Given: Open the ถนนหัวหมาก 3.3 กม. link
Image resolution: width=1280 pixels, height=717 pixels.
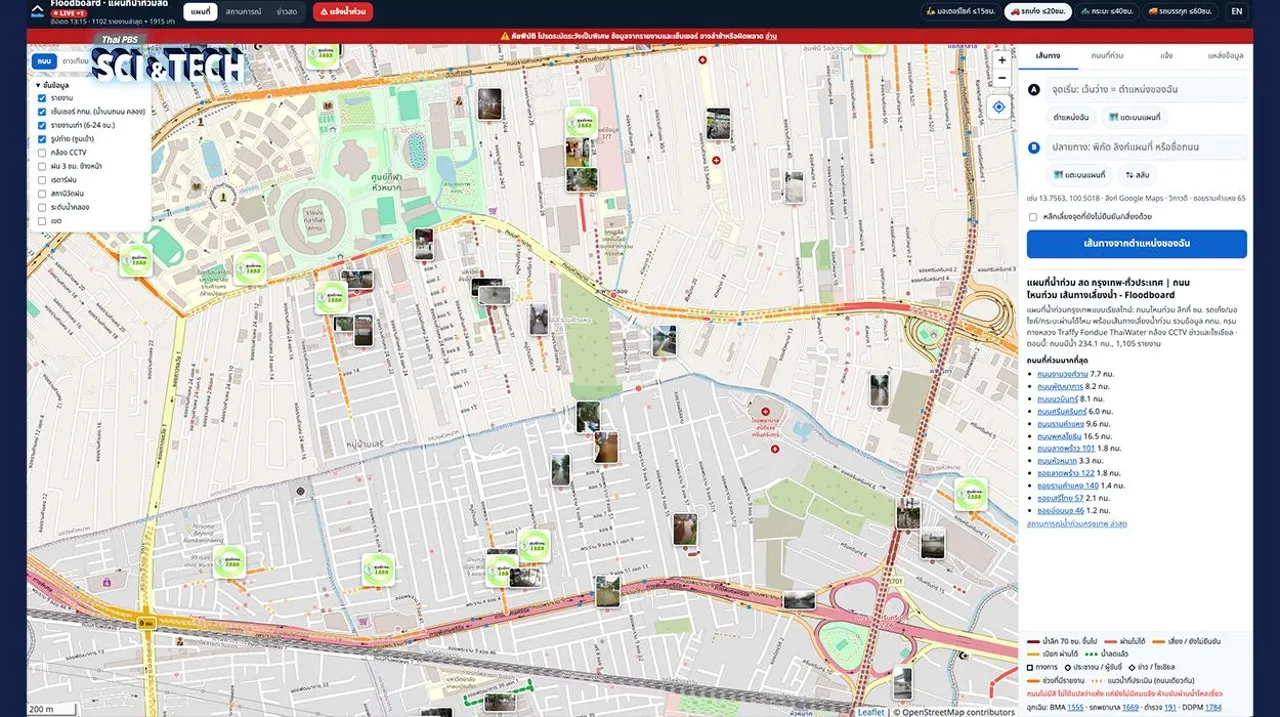Looking at the screenshot, I should click(1056, 461).
